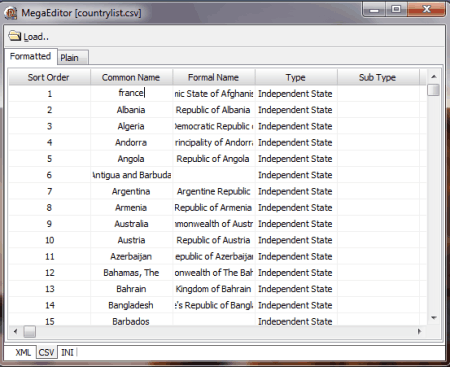Click the MegaEditor app icon in title bar
This screenshot has width=450, height=367.
pos(11,13)
